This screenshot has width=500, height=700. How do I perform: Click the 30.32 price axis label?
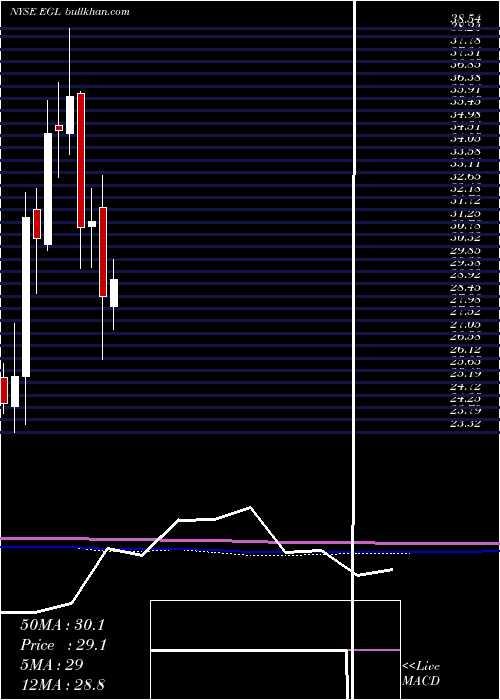click(x=466, y=238)
